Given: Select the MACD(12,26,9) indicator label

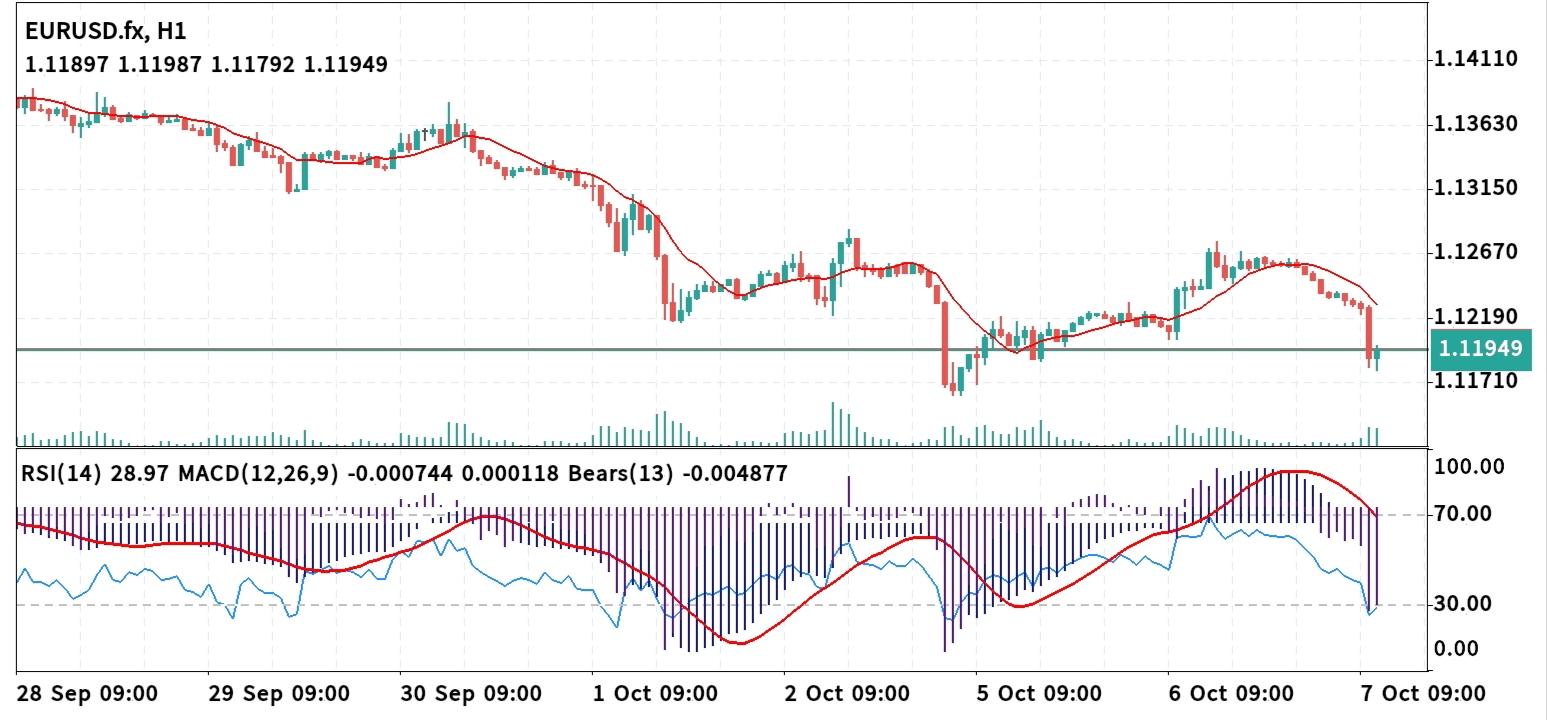Looking at the screenshot, I should [258, 474].
